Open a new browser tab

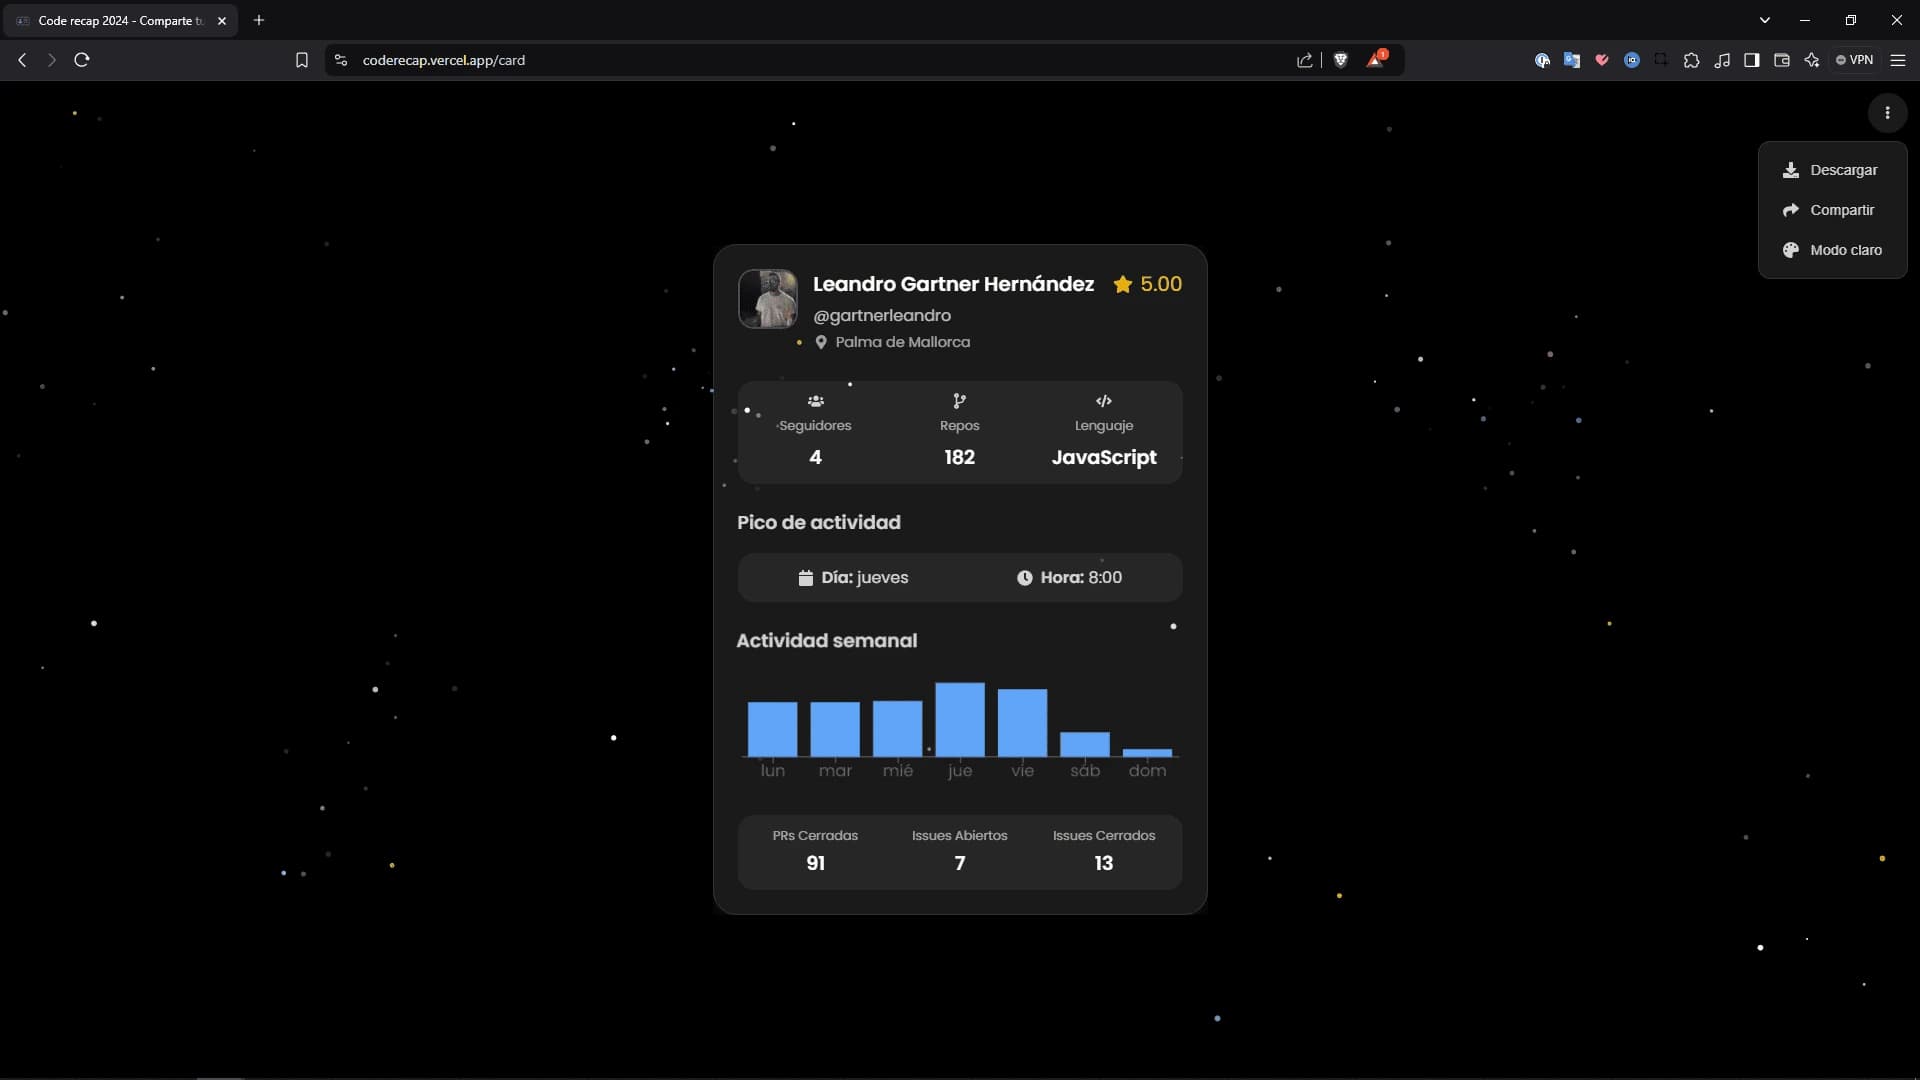click(x=259, y=20)
